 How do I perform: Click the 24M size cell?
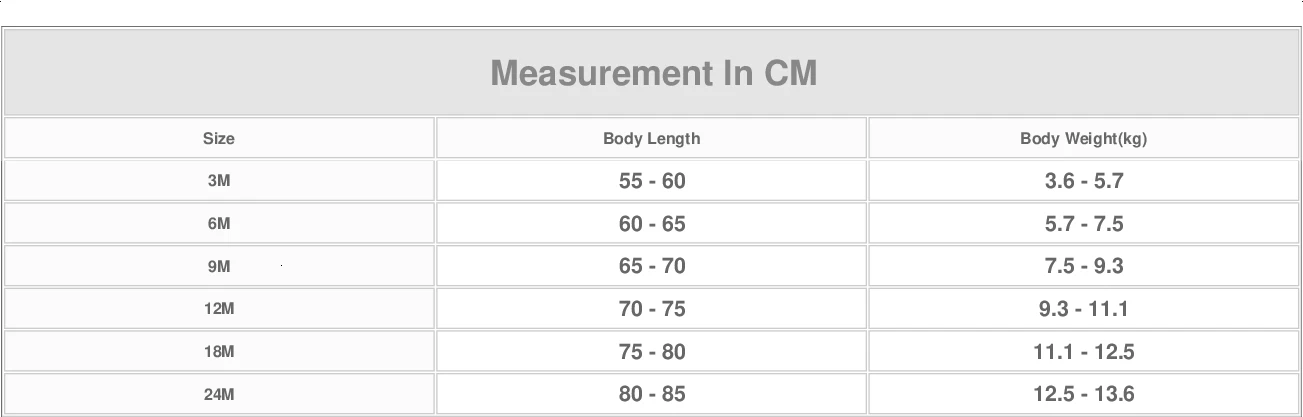pyautogui.click(x=219, y=394)
